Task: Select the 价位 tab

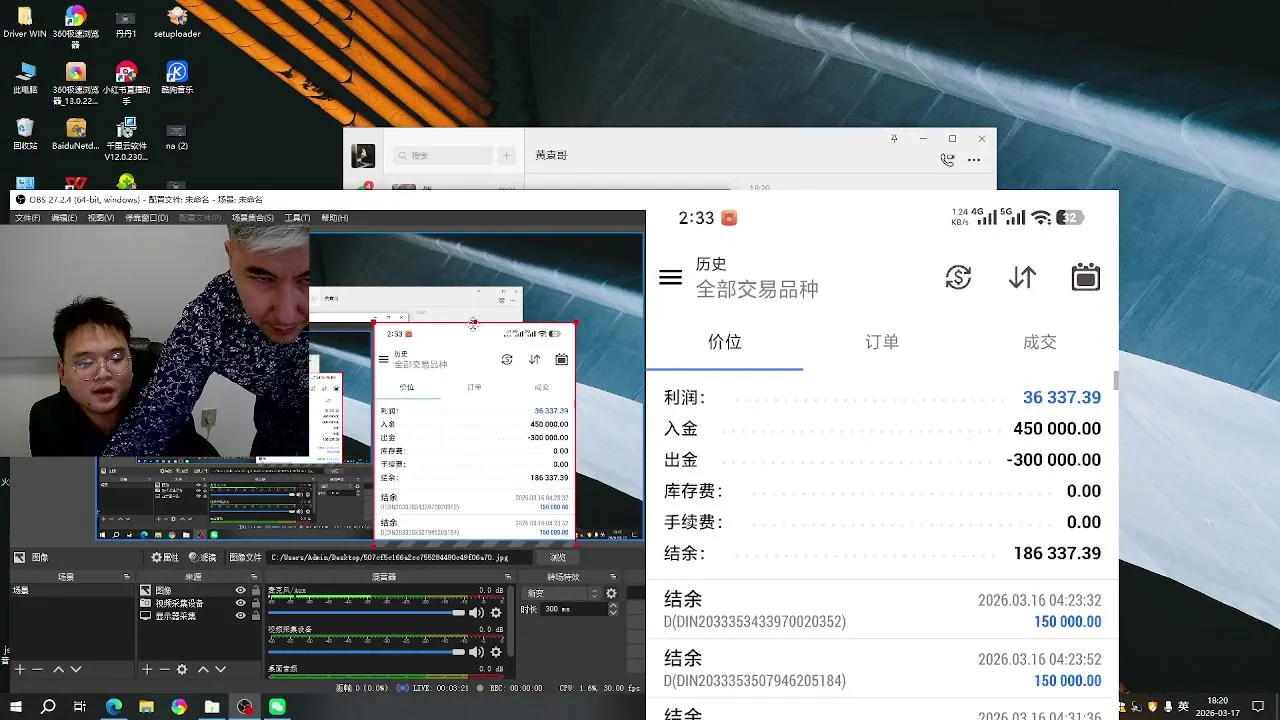Action: click(x=725, y=342)
